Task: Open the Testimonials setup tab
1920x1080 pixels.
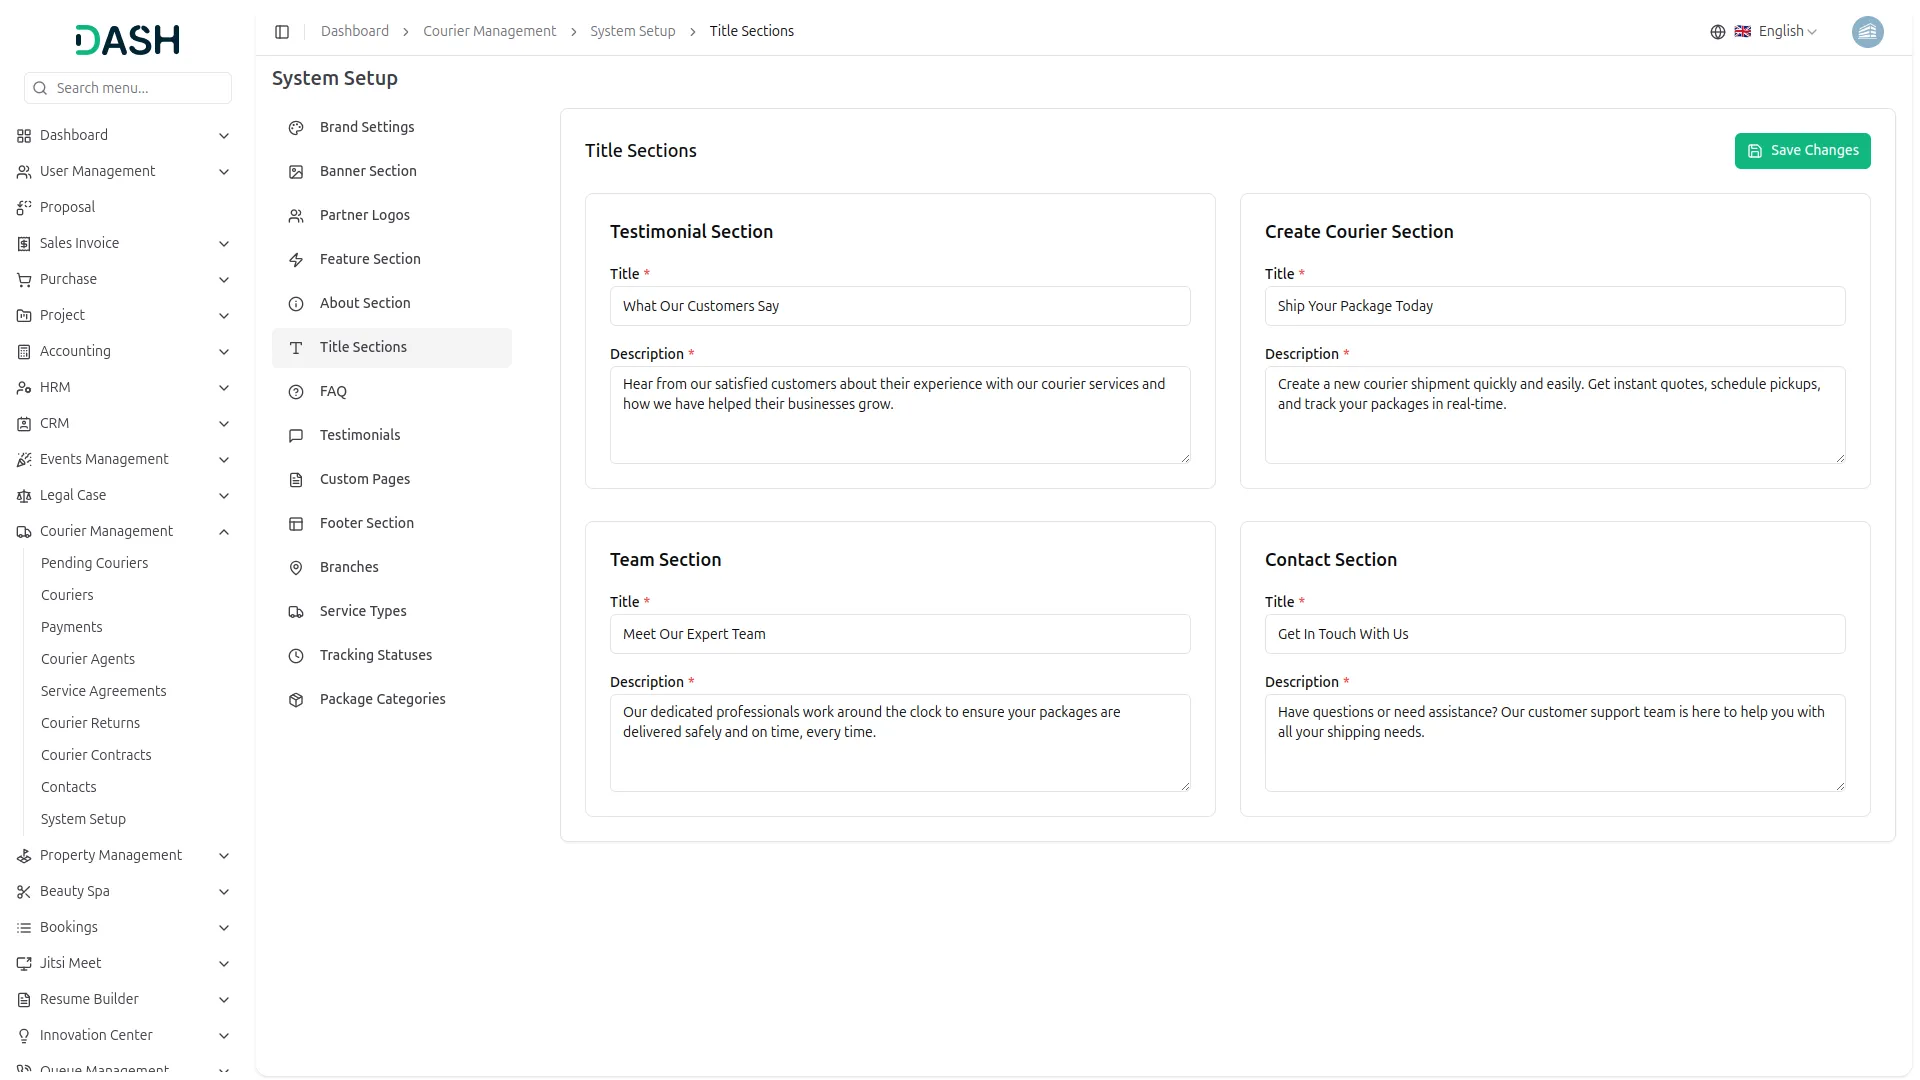Action: point(360,435)
